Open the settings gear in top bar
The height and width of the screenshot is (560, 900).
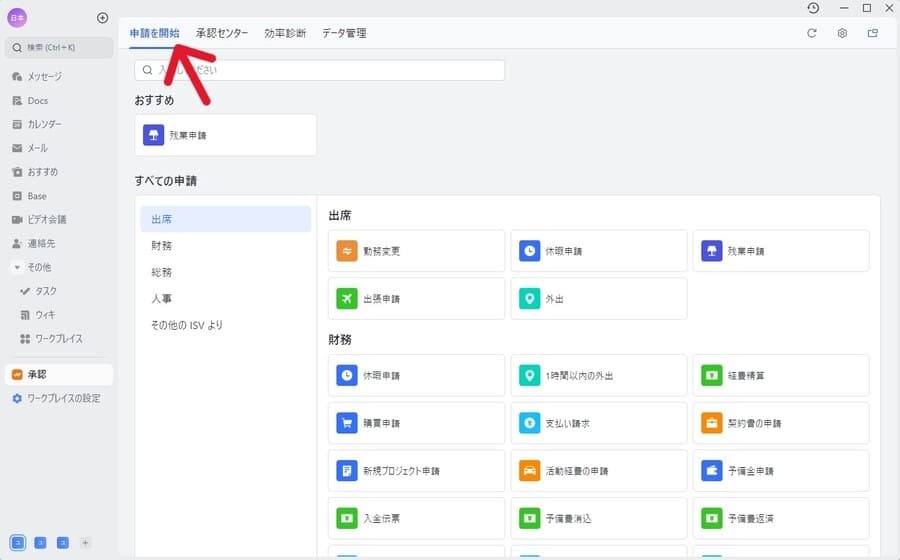pos(842,33)
